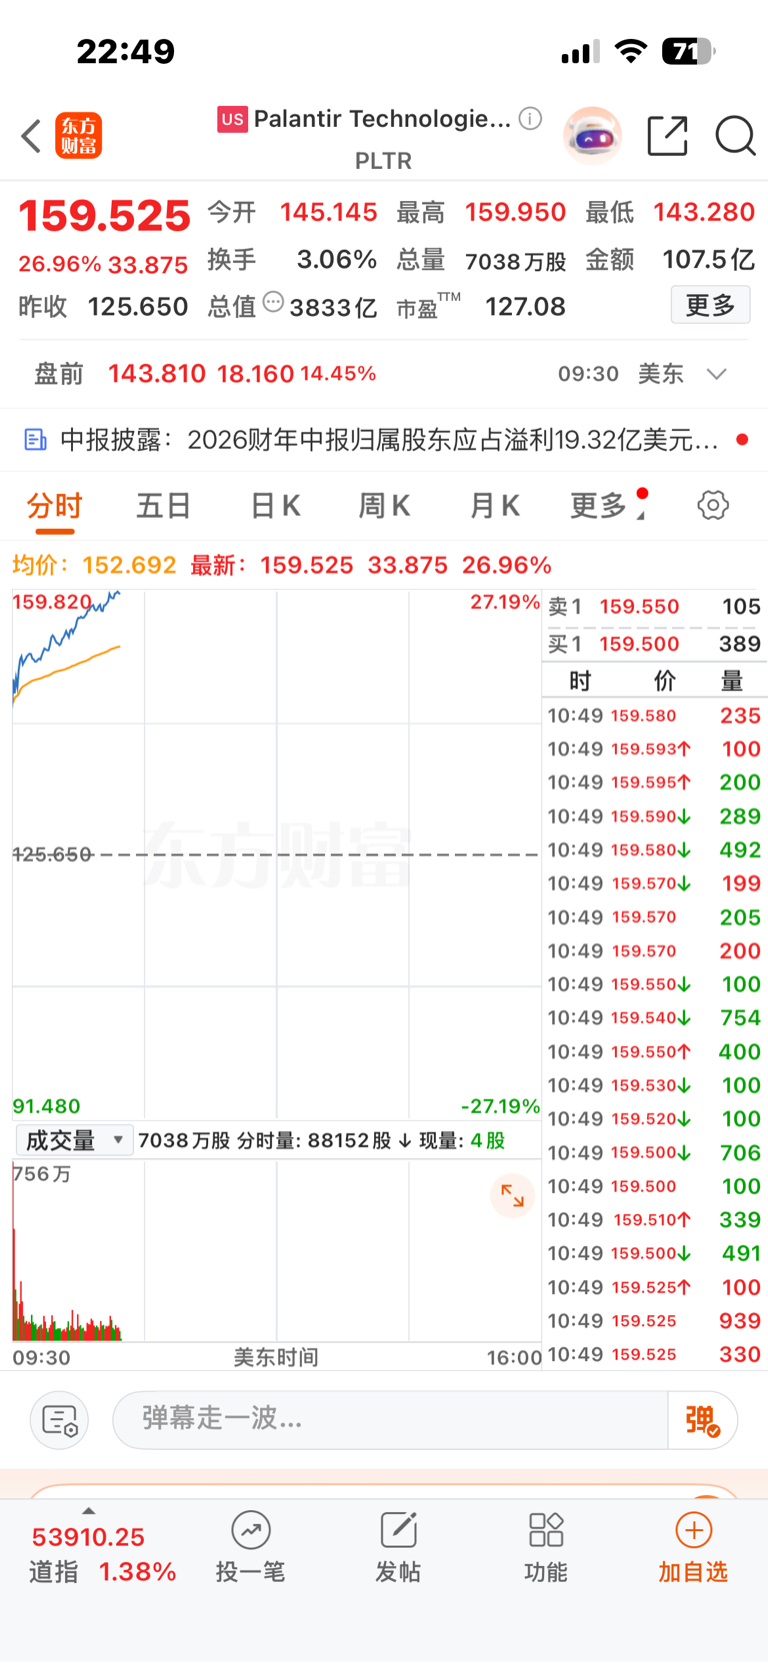Switch to the 日K tab
The image size is (768, 1663).
pos(275,505)
